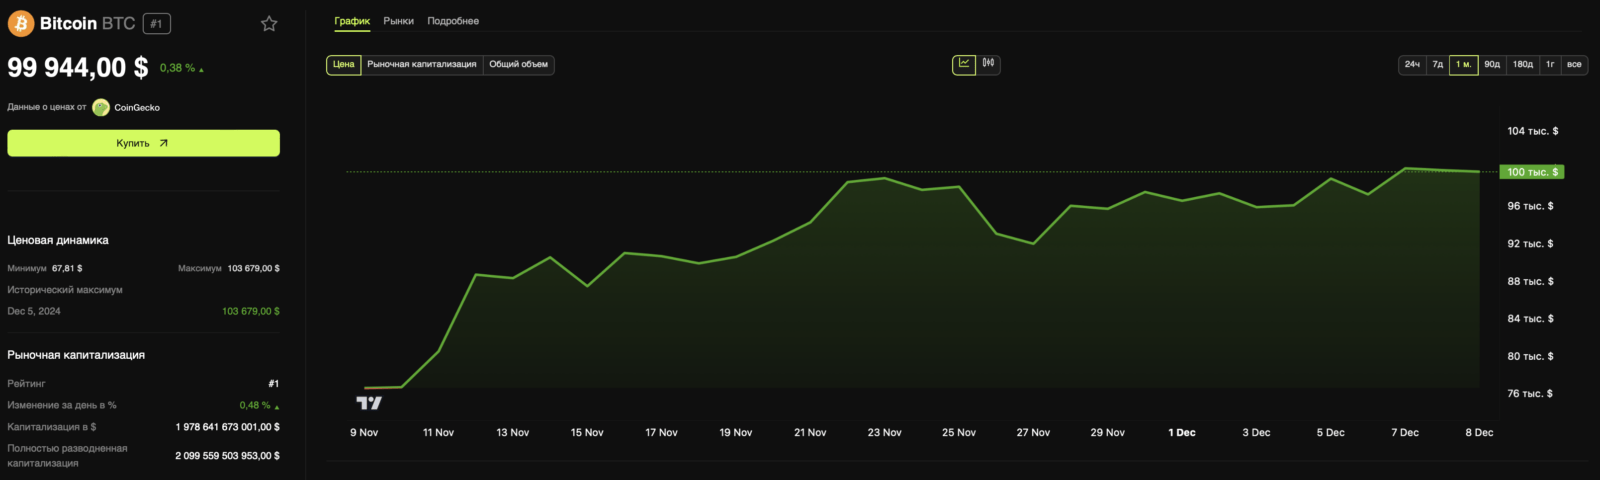Click the #1 rank badge beside BTC

click(x=156, y=24)
